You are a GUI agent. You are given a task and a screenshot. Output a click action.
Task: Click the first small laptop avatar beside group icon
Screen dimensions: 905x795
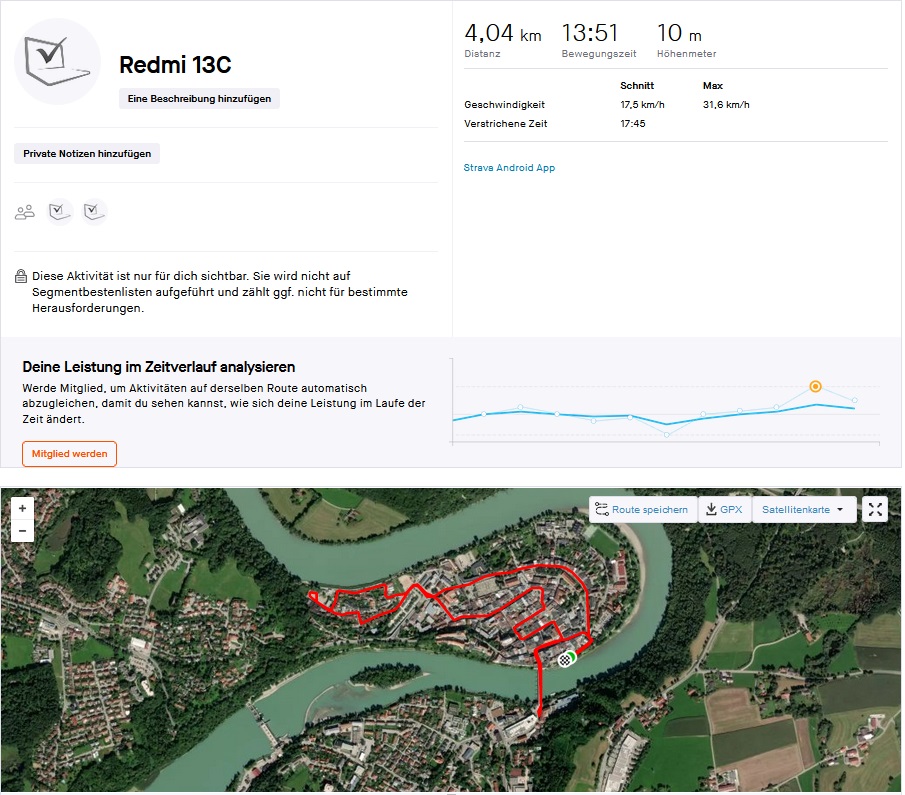(59, 212)
